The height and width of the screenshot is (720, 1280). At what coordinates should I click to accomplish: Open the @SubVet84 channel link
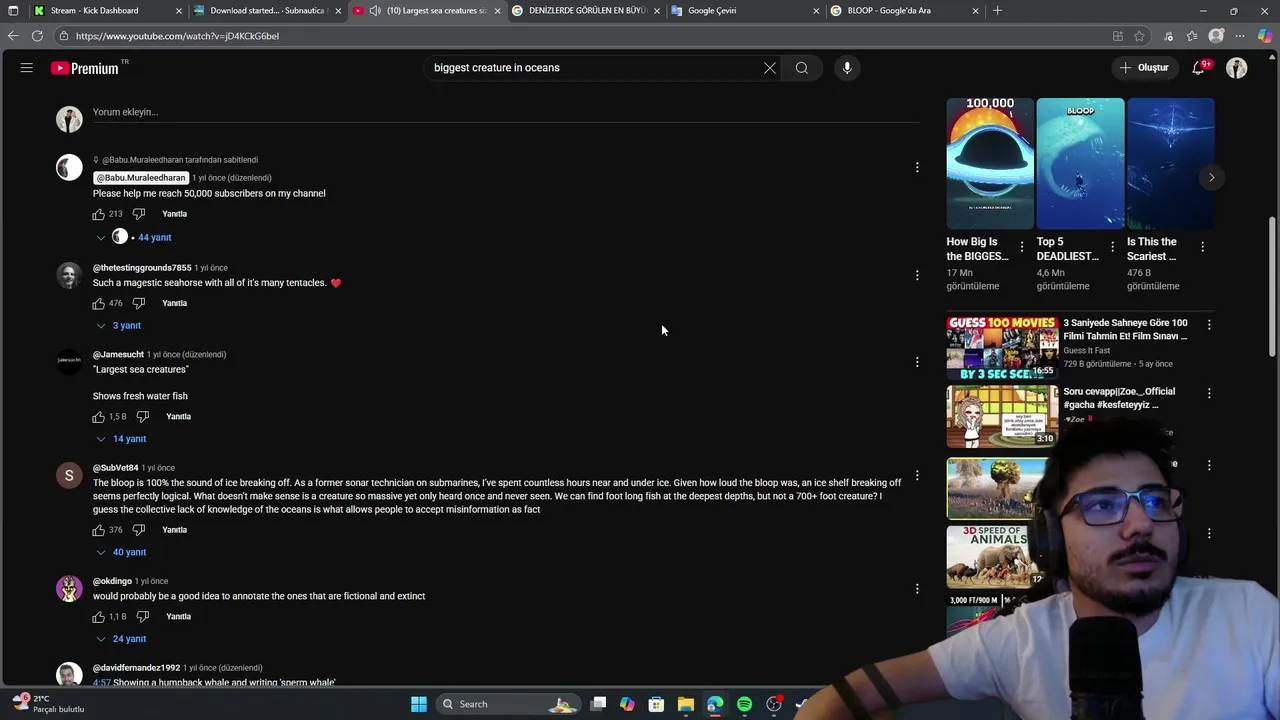116,468
